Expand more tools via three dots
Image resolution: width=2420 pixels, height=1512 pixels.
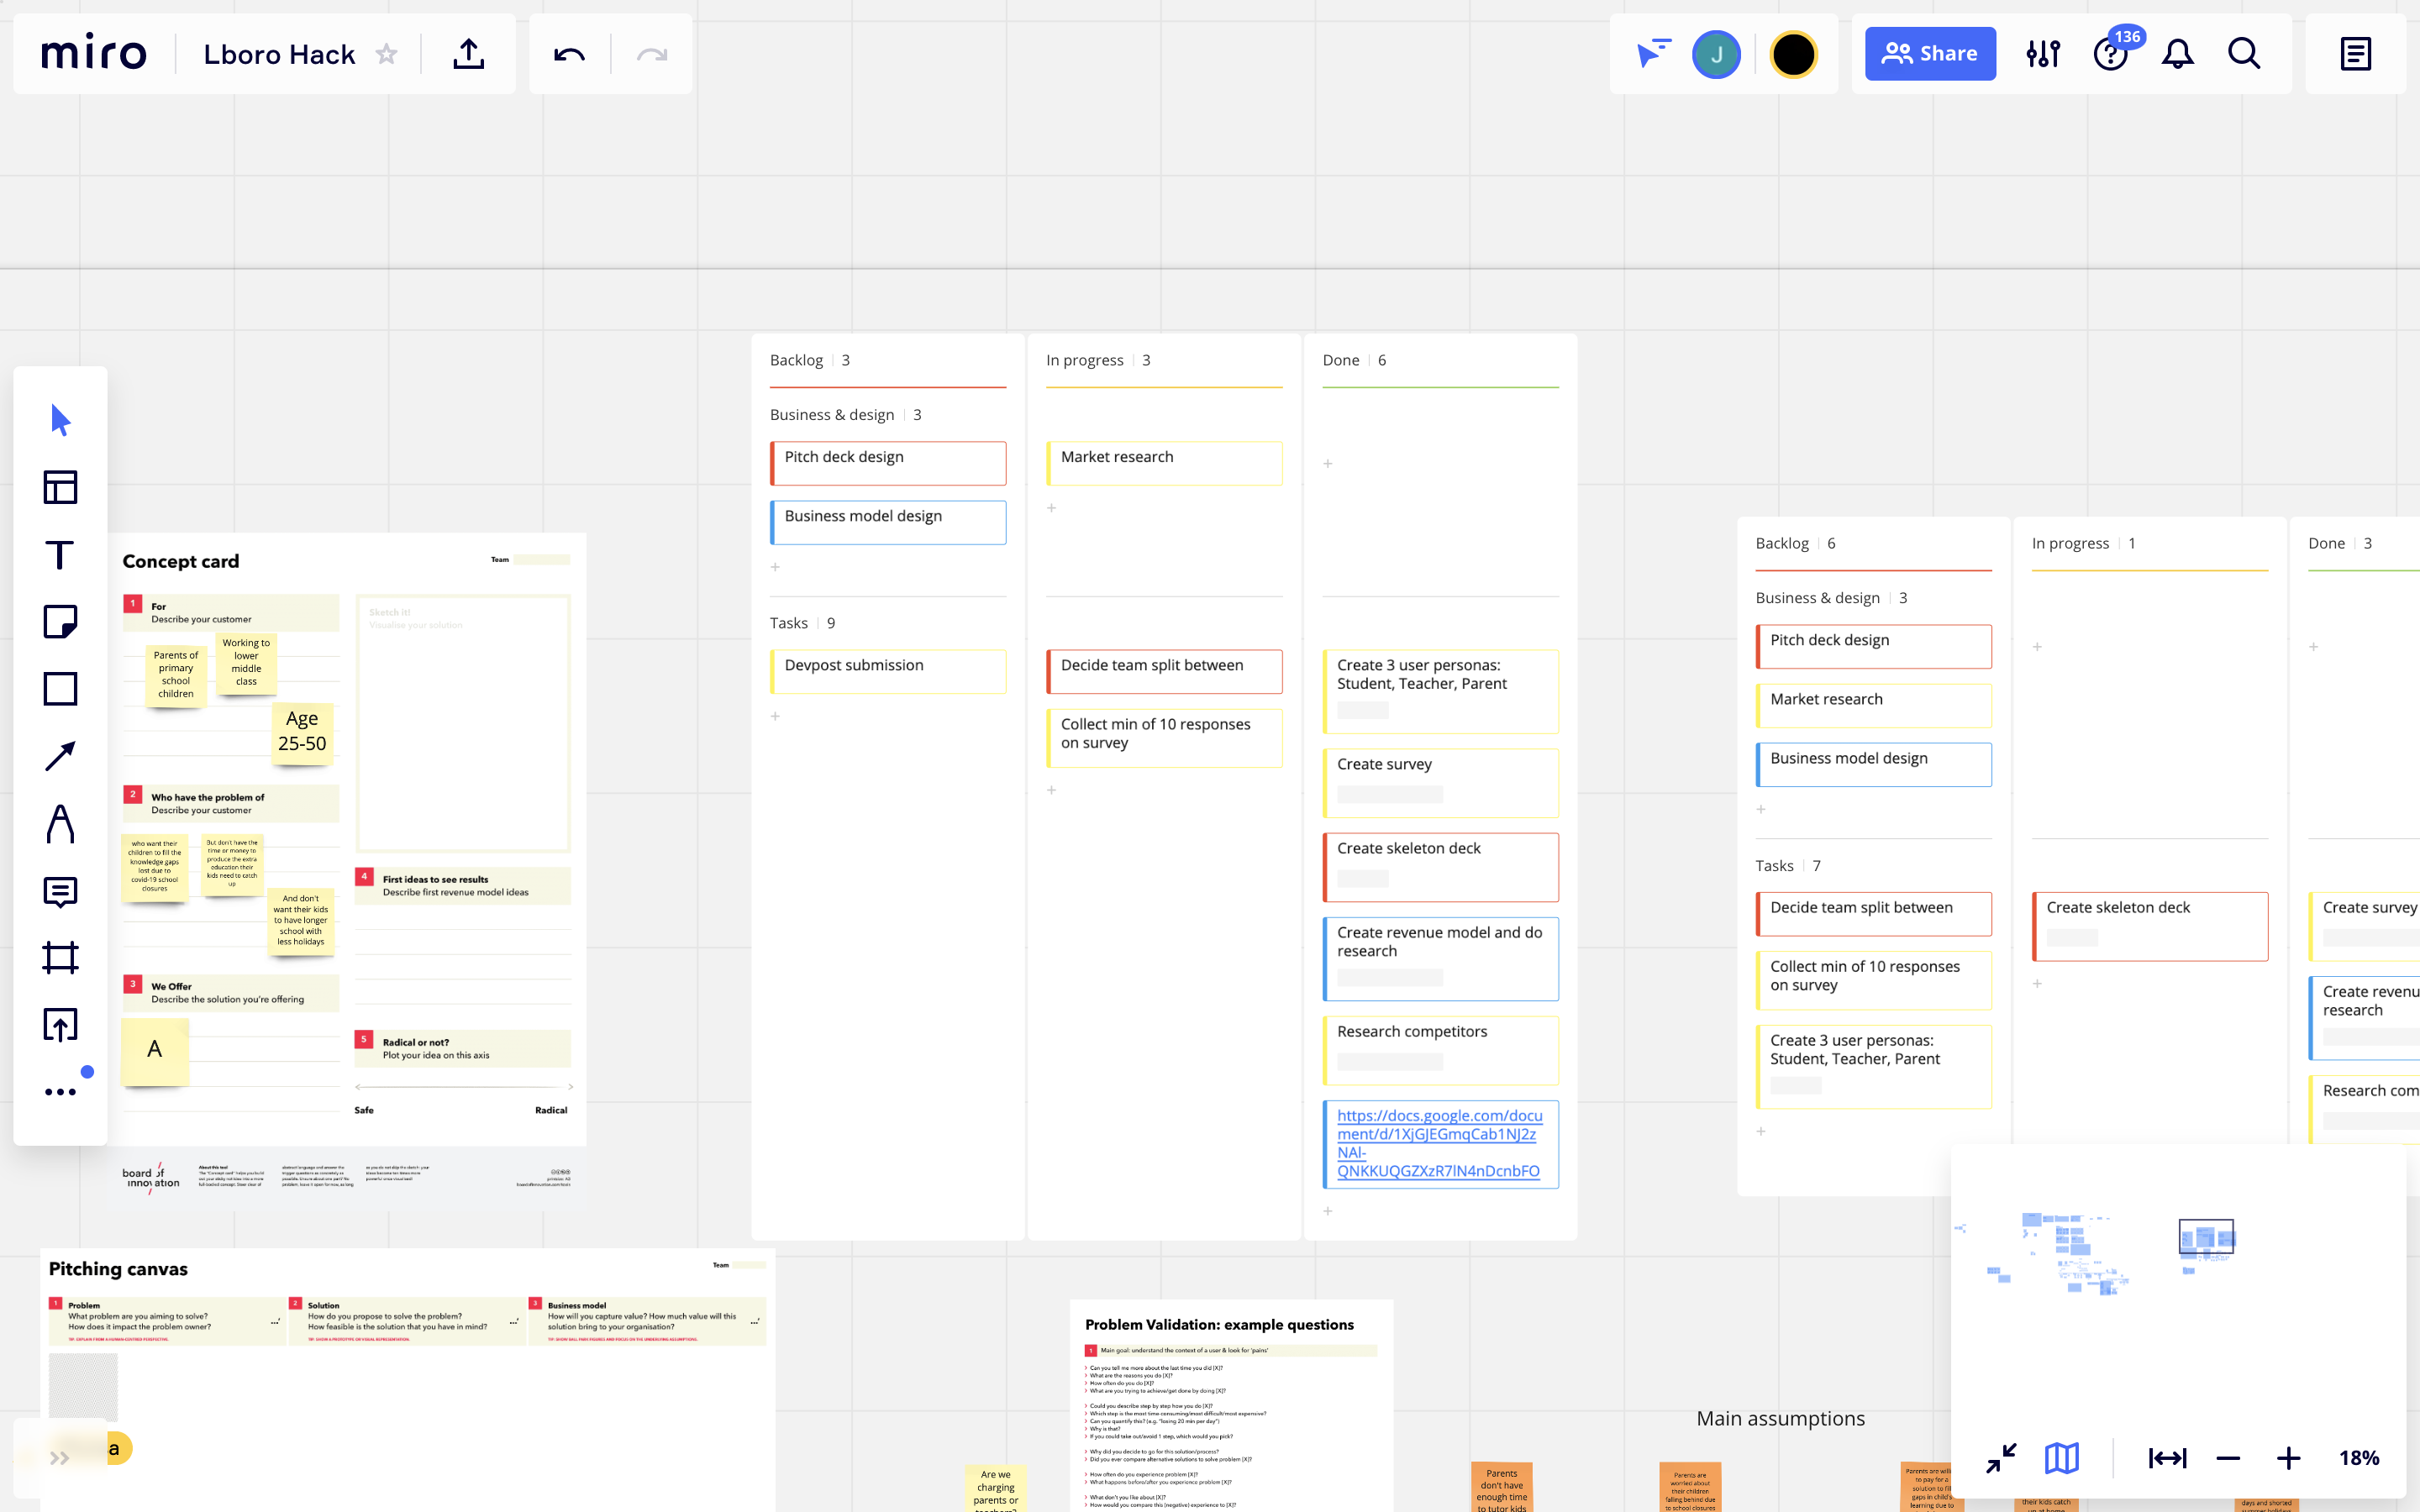(x=60, y=1092)
